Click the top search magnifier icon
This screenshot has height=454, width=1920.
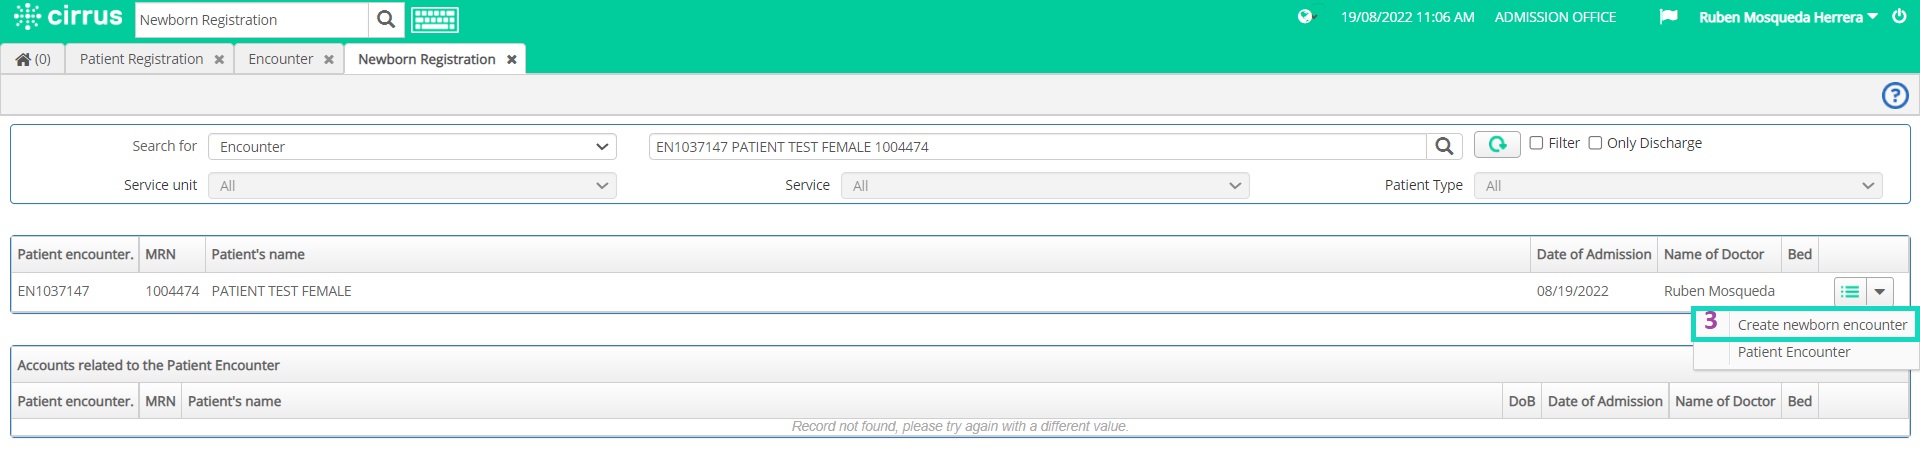coord(386,19)
